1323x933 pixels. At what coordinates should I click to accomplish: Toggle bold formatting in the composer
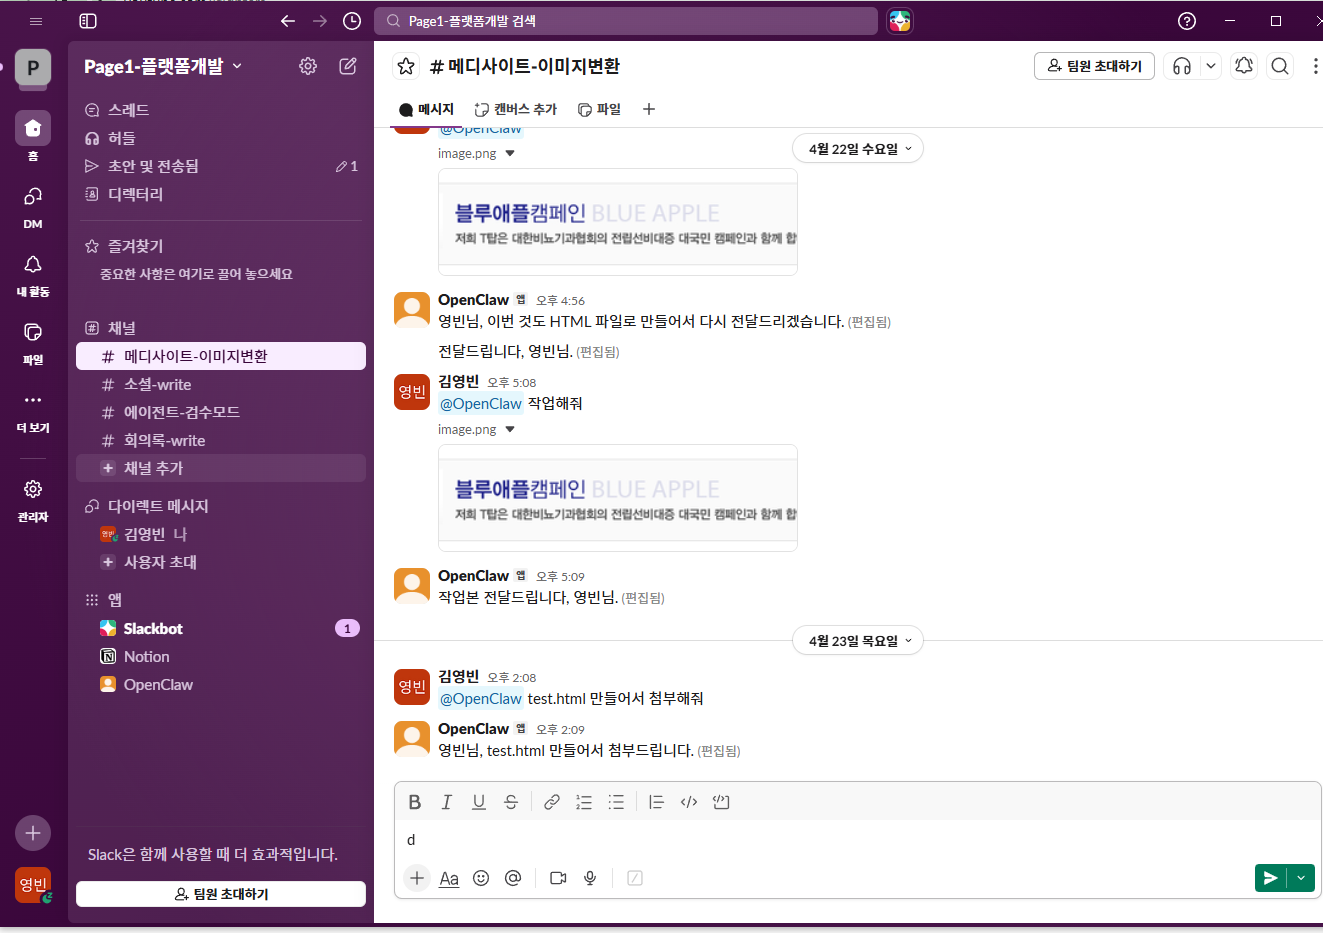click(414, 801)
